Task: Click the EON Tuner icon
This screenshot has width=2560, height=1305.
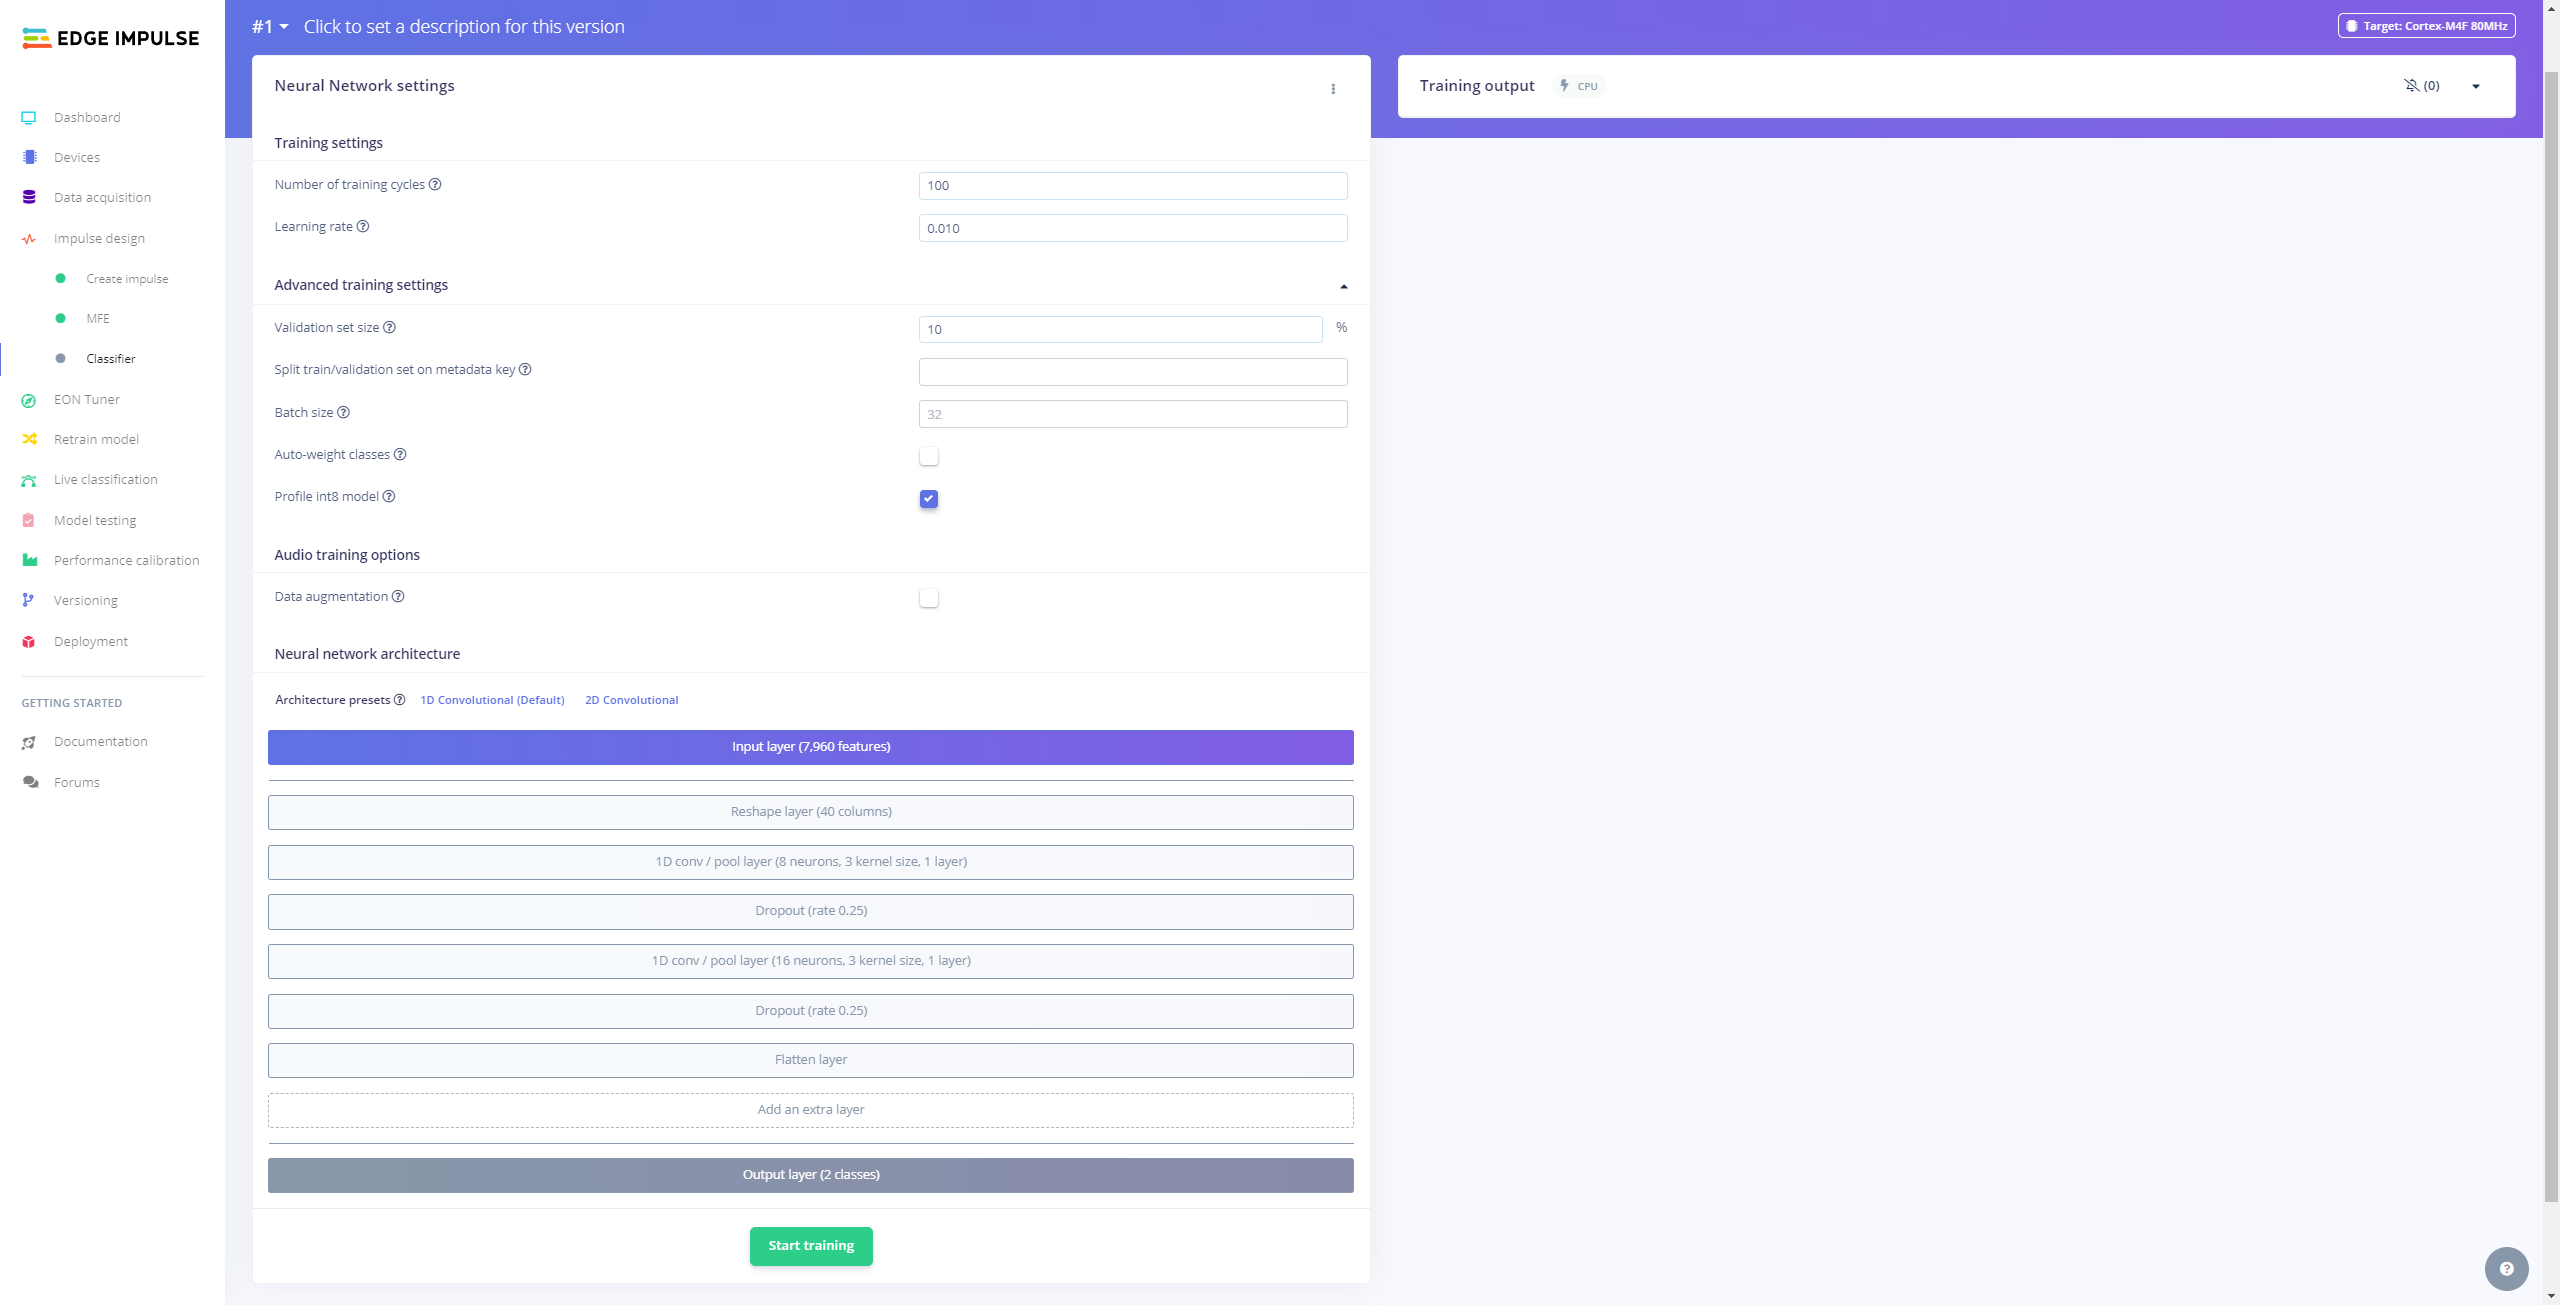Action: (x=29, y=400)
